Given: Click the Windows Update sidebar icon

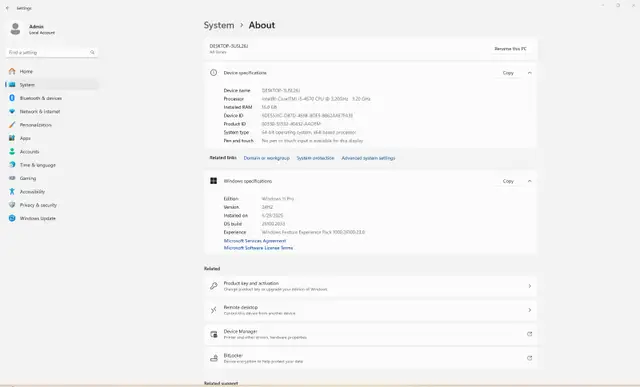Looking at the screenshot, I should (x=12, y=218).
